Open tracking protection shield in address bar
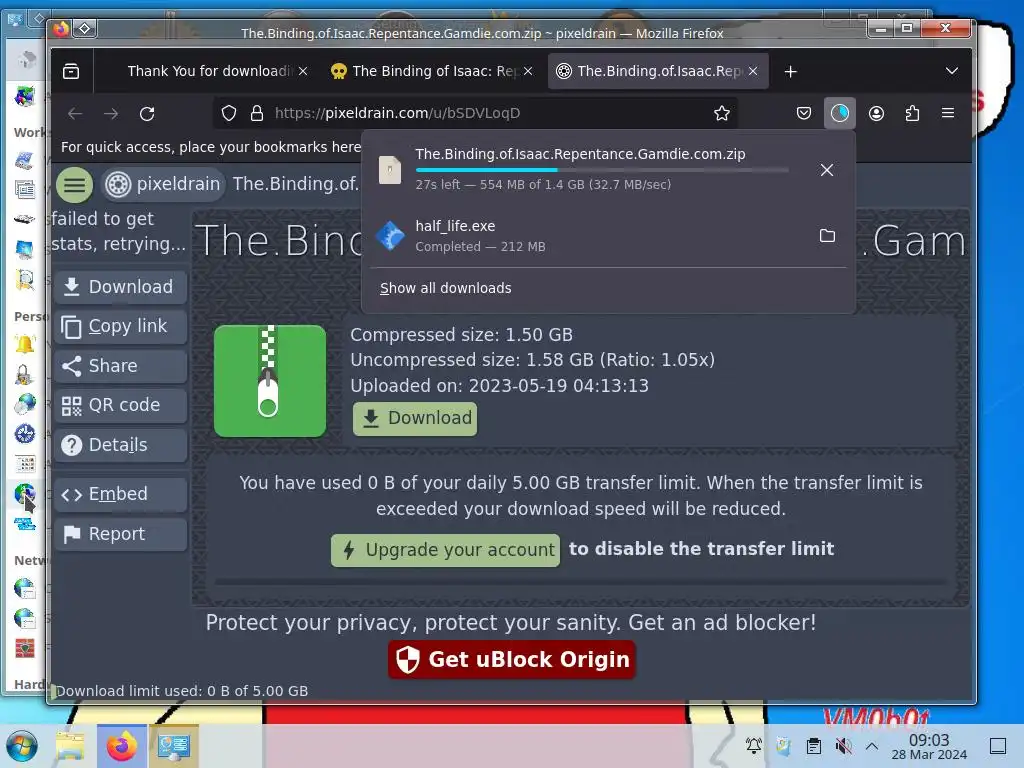This screenshot has width=1024, height=768. (229, 113)
